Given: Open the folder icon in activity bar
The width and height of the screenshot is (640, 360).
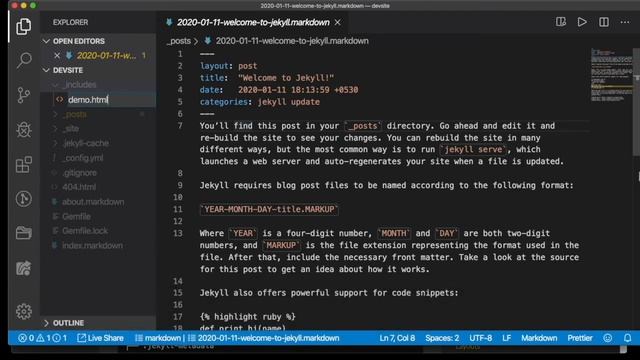Looking at the screenshot, I should [x=24, y=233].
